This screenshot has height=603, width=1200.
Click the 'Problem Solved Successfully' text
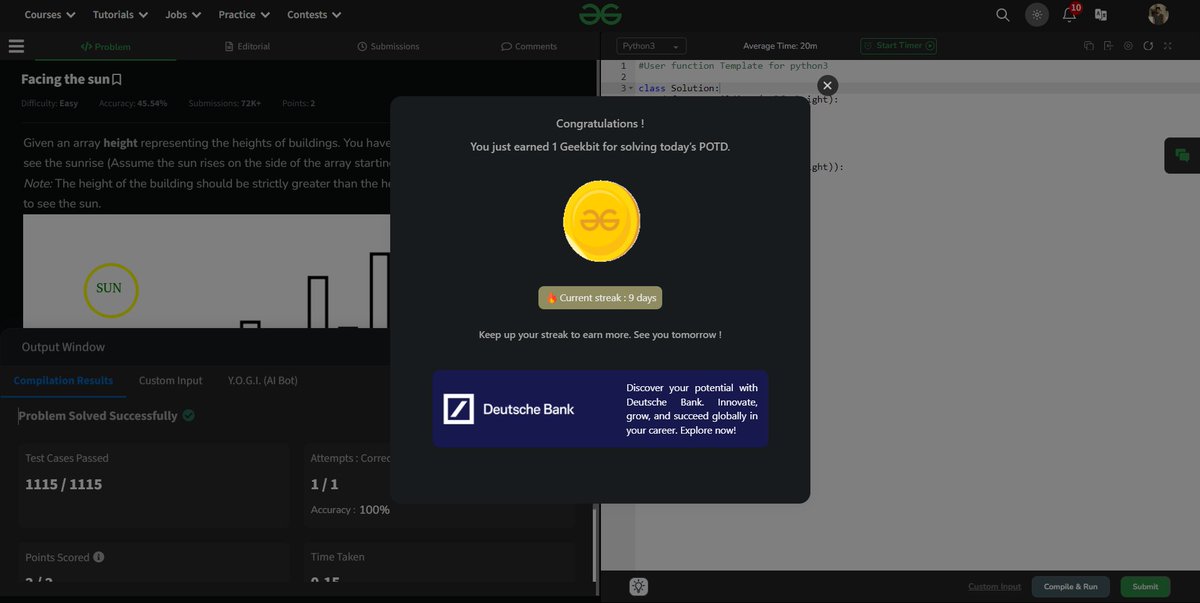click(98, 415)
